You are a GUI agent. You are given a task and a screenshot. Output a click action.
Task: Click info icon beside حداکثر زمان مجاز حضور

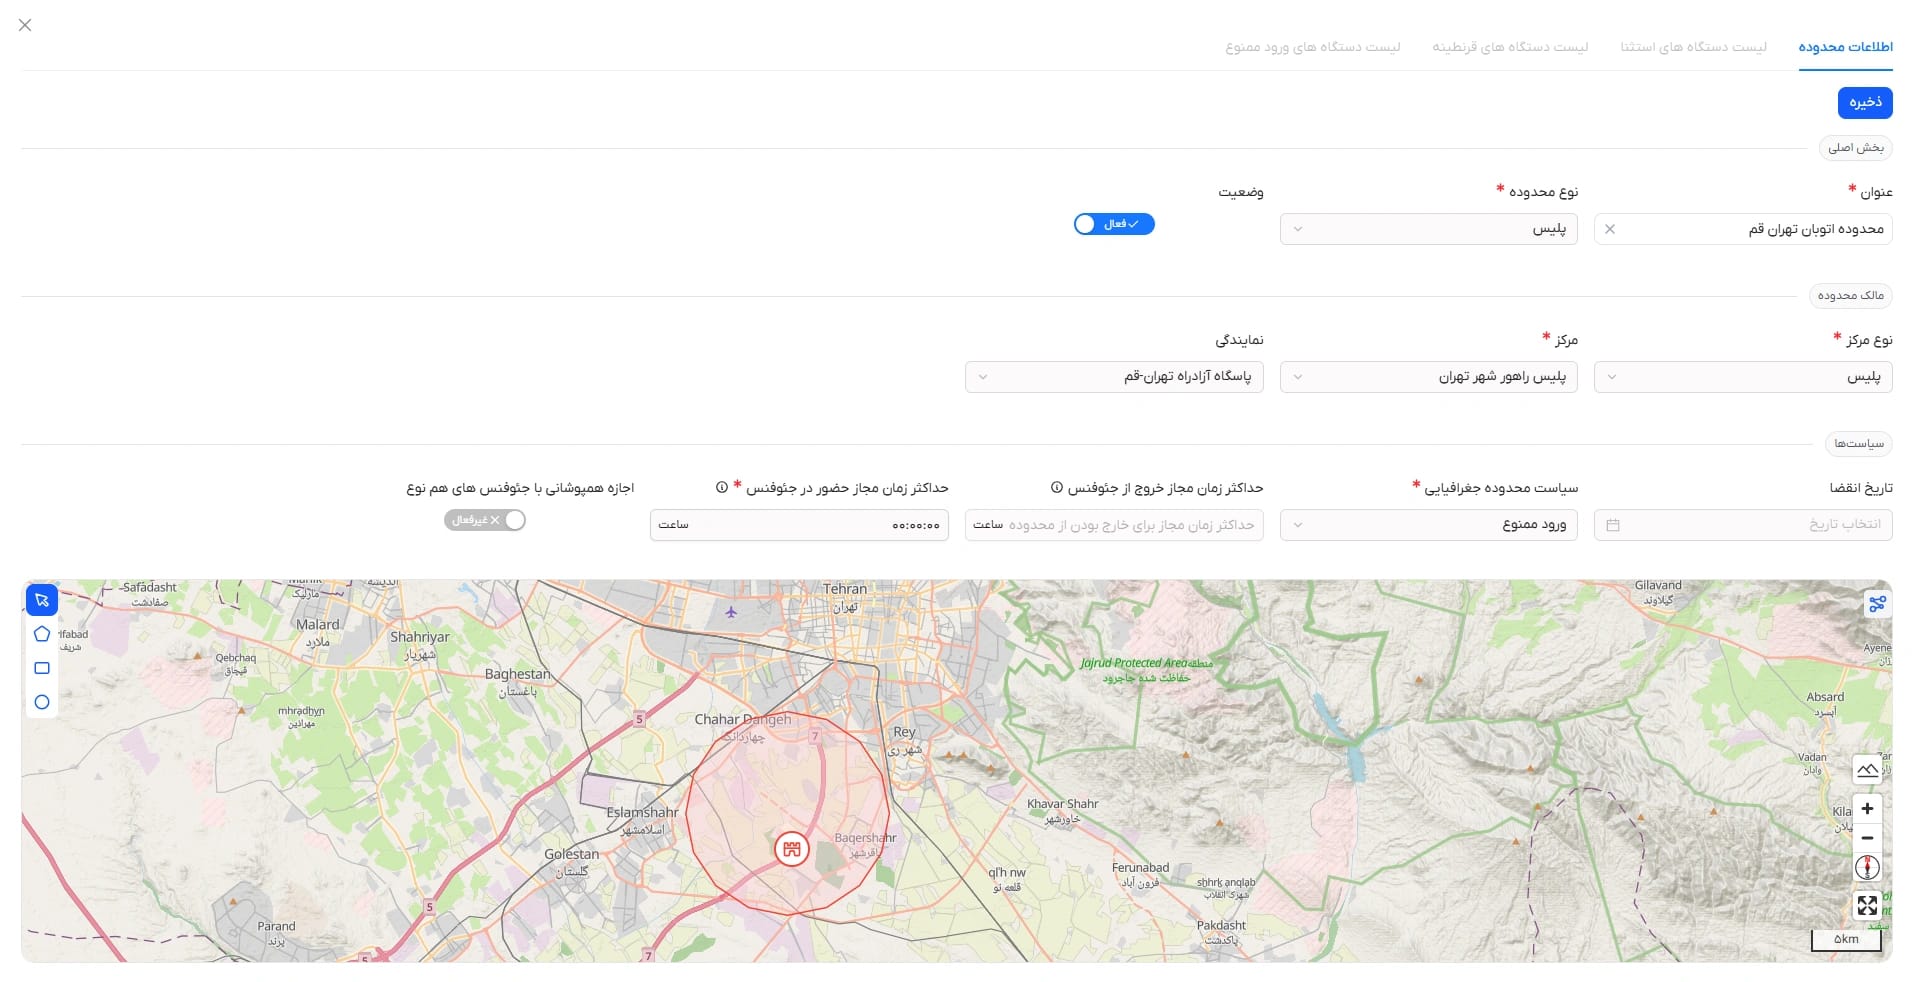pos(722,488)
